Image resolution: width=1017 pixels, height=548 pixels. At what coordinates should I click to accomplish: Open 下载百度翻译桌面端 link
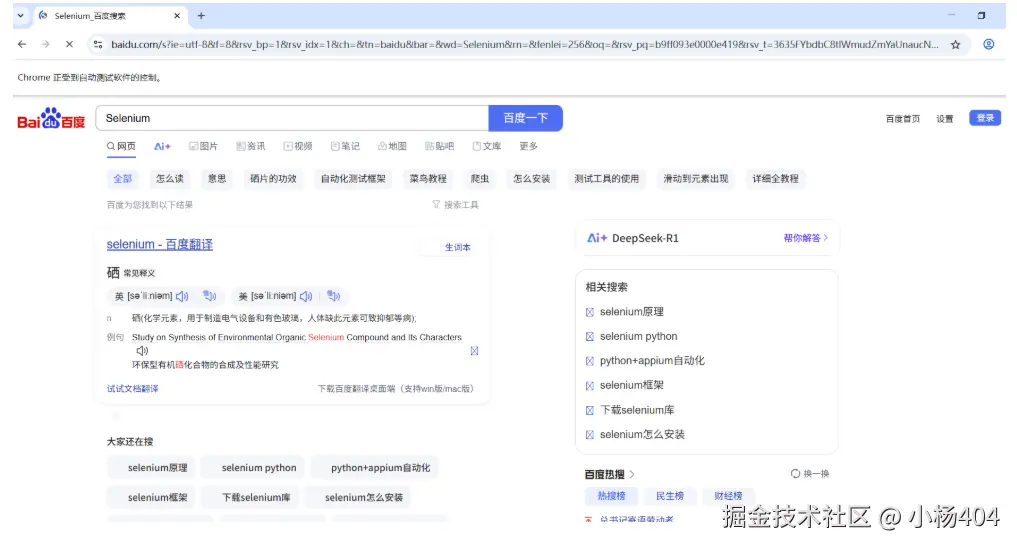[x=397, y=389]
